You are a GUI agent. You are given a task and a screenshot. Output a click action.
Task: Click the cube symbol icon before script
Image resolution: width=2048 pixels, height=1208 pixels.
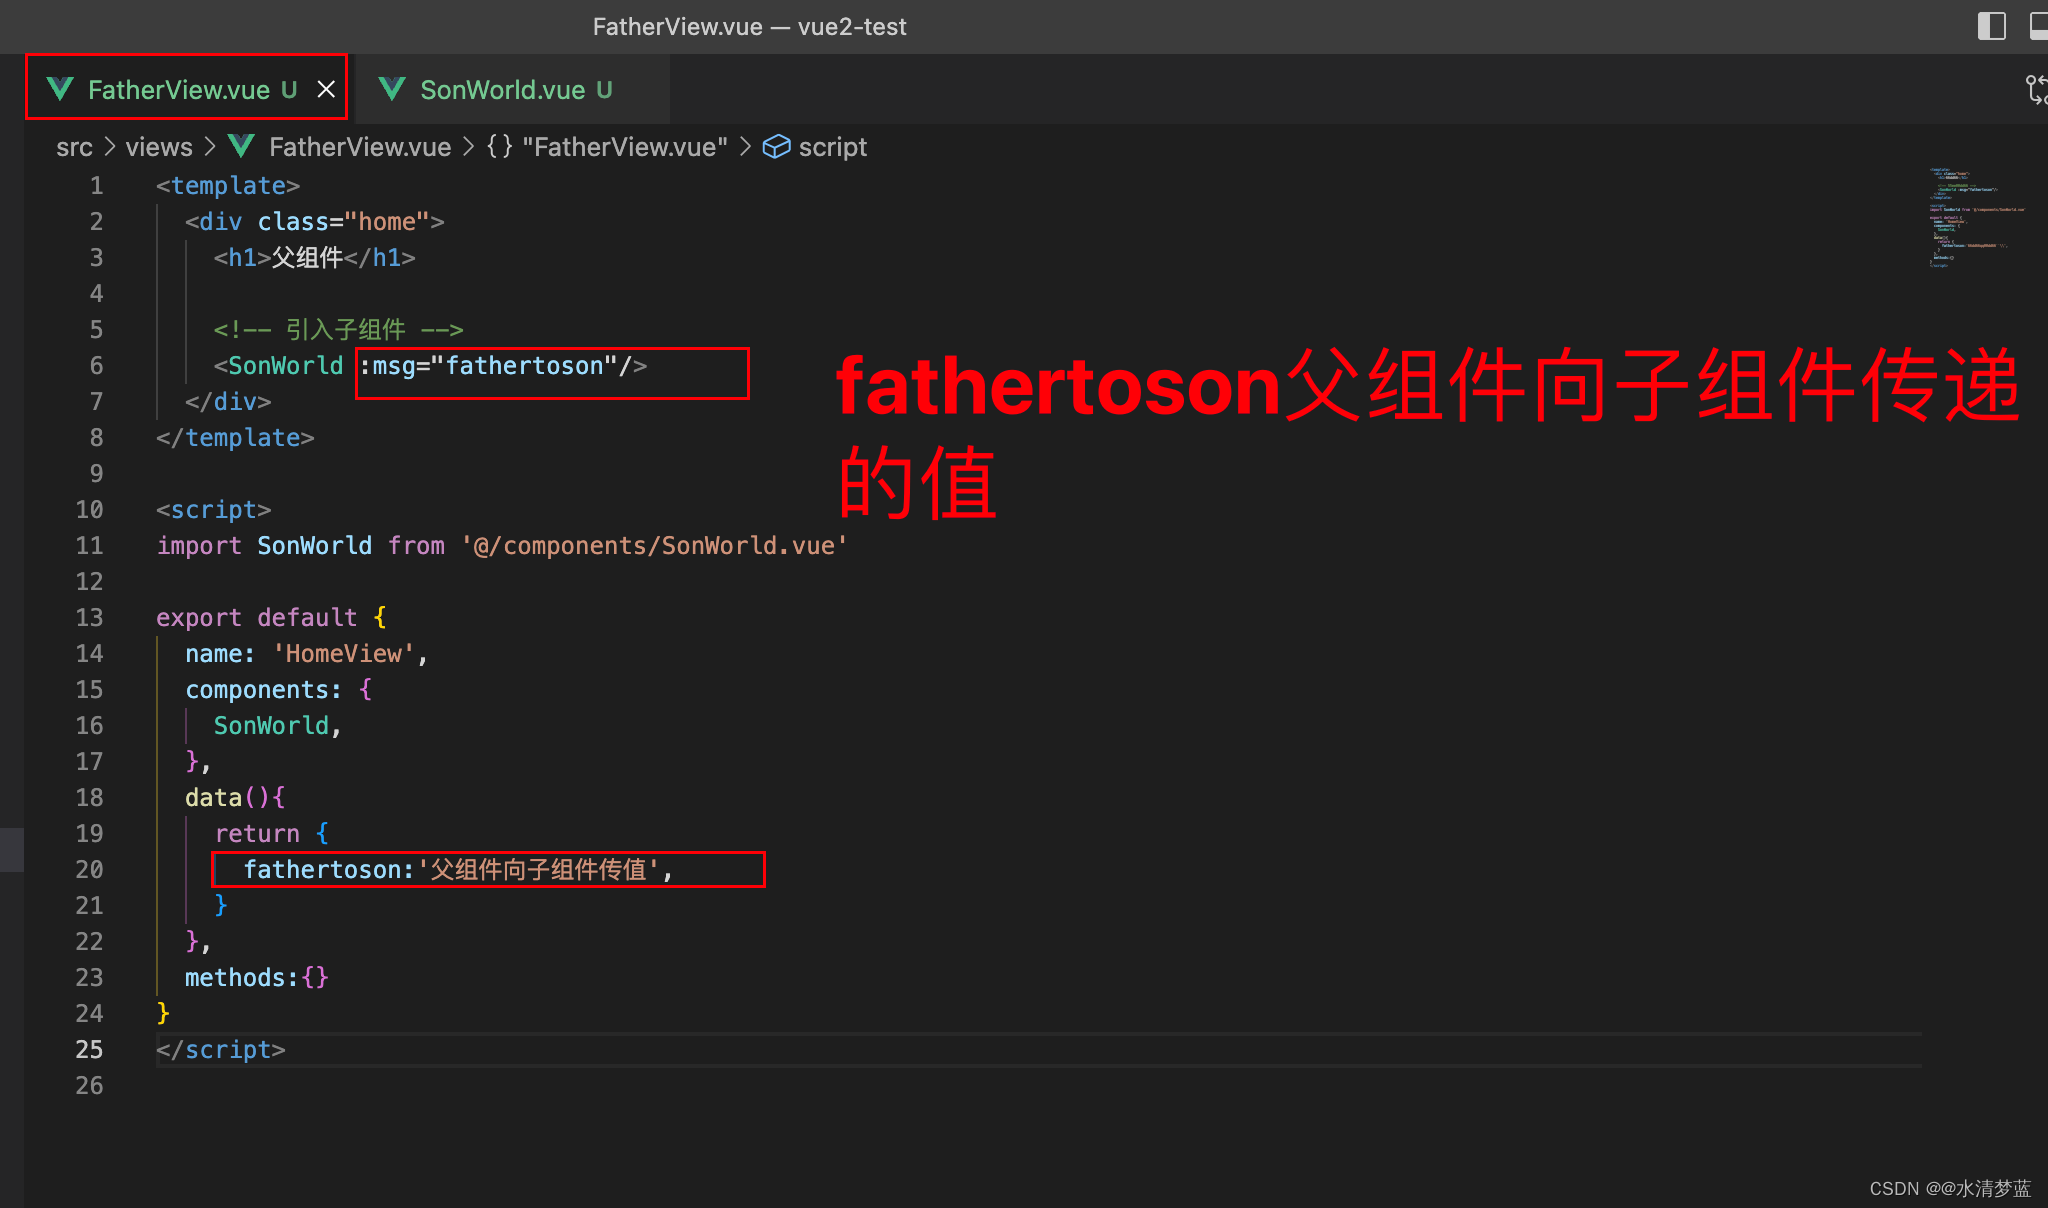coord(776,147)
